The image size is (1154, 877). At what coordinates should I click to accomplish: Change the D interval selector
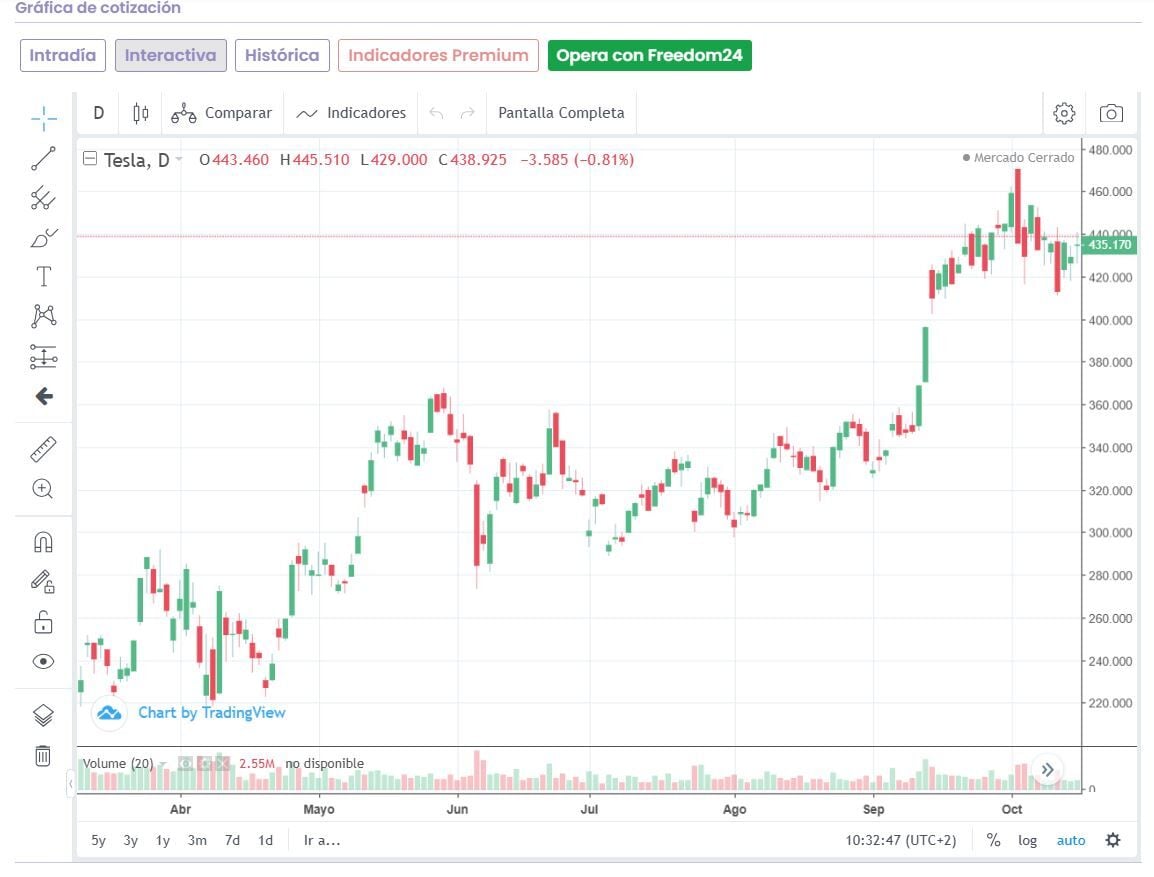pyautogui.click(x=99, y=113)
